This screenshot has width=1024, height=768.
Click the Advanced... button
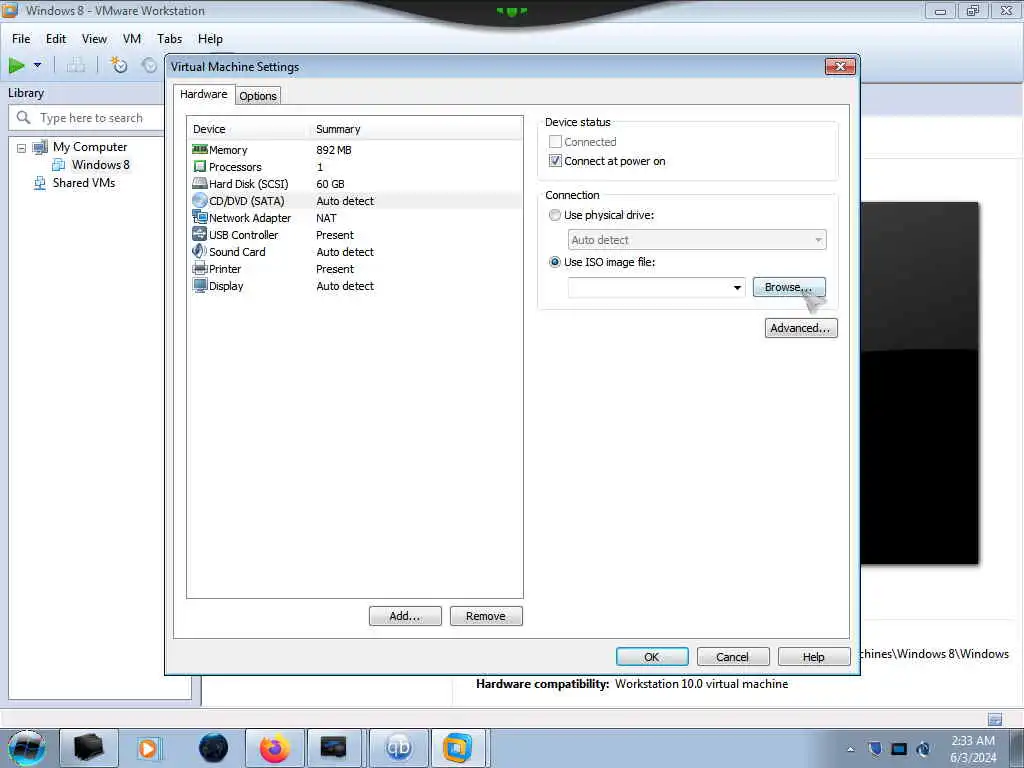(801, 328)
